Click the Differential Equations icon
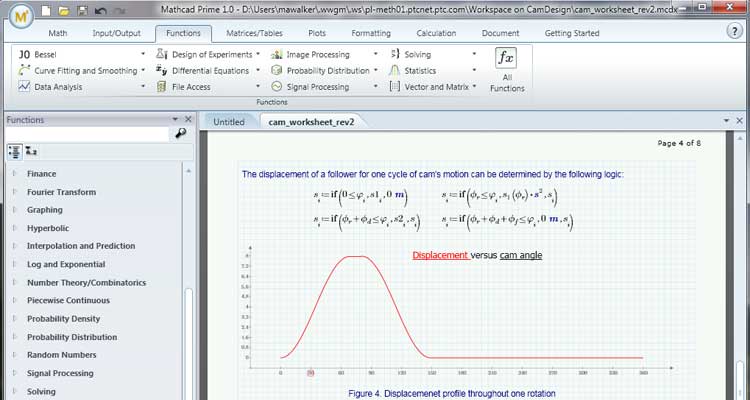The height and width of the screenshot is (400, 750). [162, 70]
